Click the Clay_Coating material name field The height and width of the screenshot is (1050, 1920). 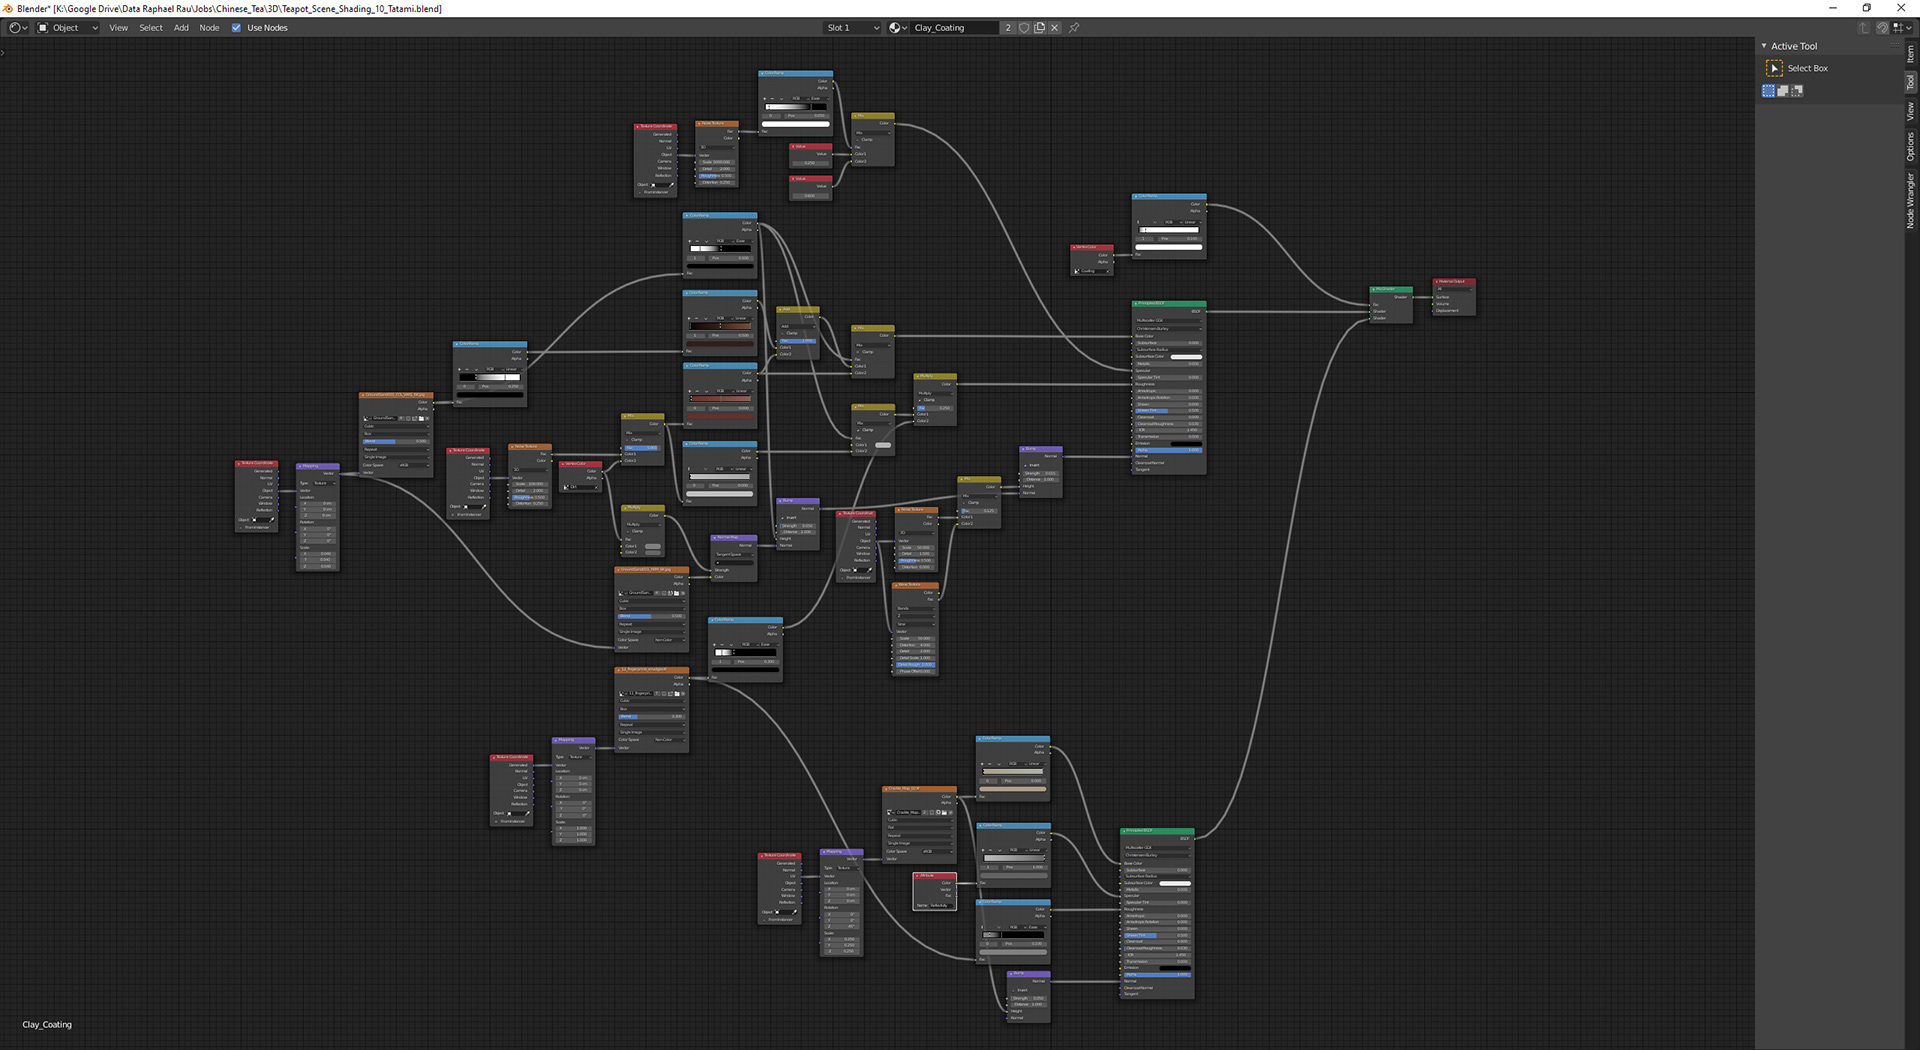click(x=955, y=28)
